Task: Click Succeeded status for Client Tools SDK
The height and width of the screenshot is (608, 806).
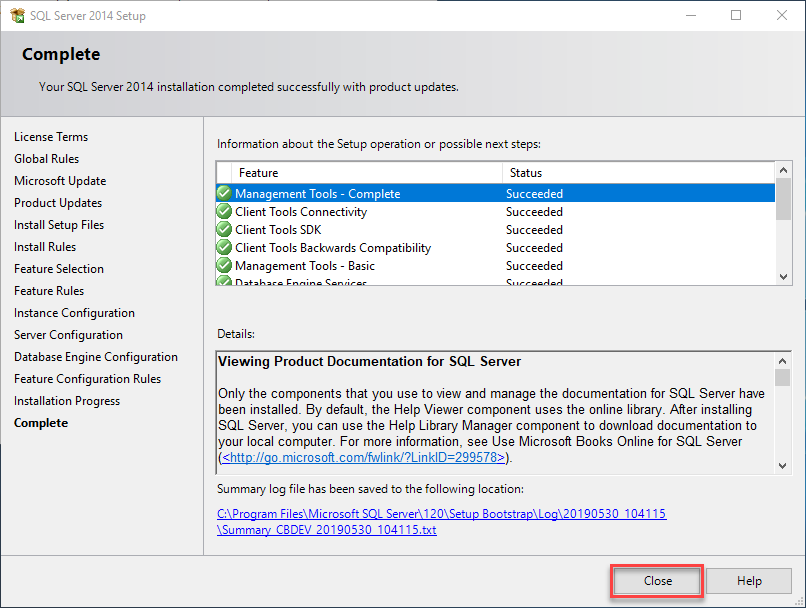Action: click(x=534, y=230)
